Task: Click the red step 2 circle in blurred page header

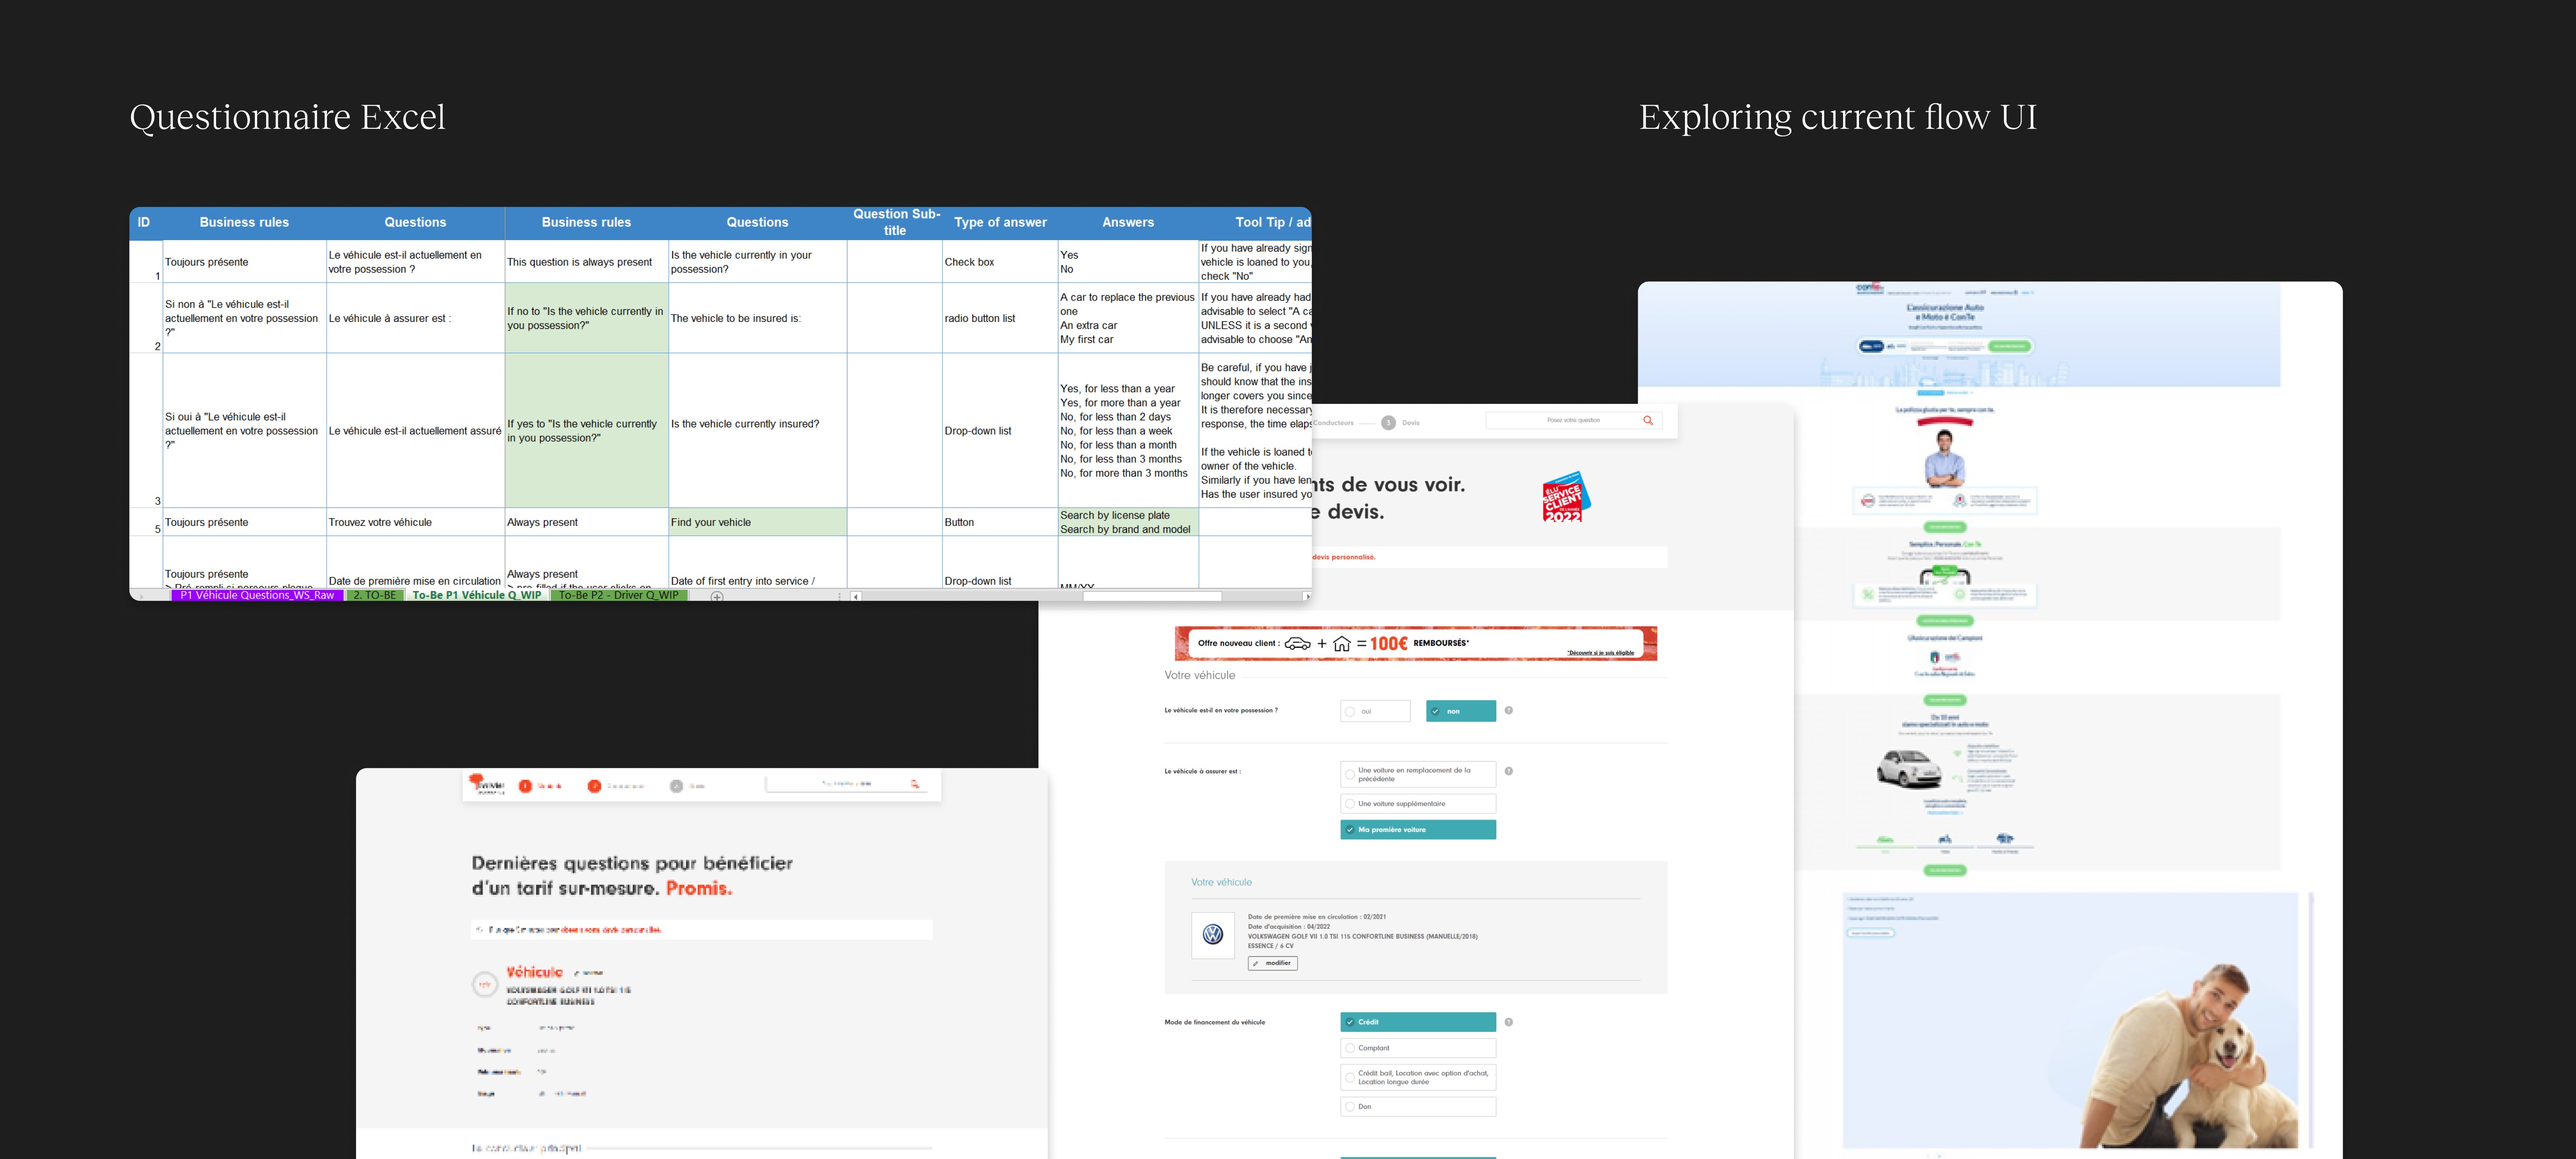Action: [594, 786]
